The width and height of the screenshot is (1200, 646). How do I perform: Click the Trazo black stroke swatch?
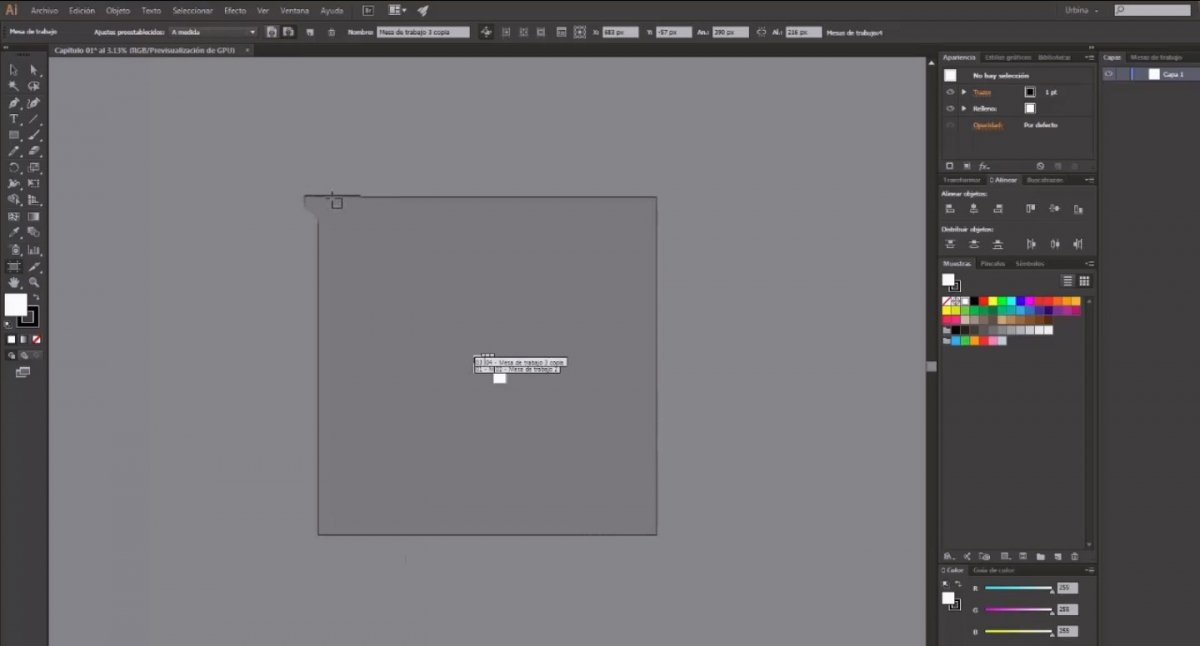coord(1030,92)
